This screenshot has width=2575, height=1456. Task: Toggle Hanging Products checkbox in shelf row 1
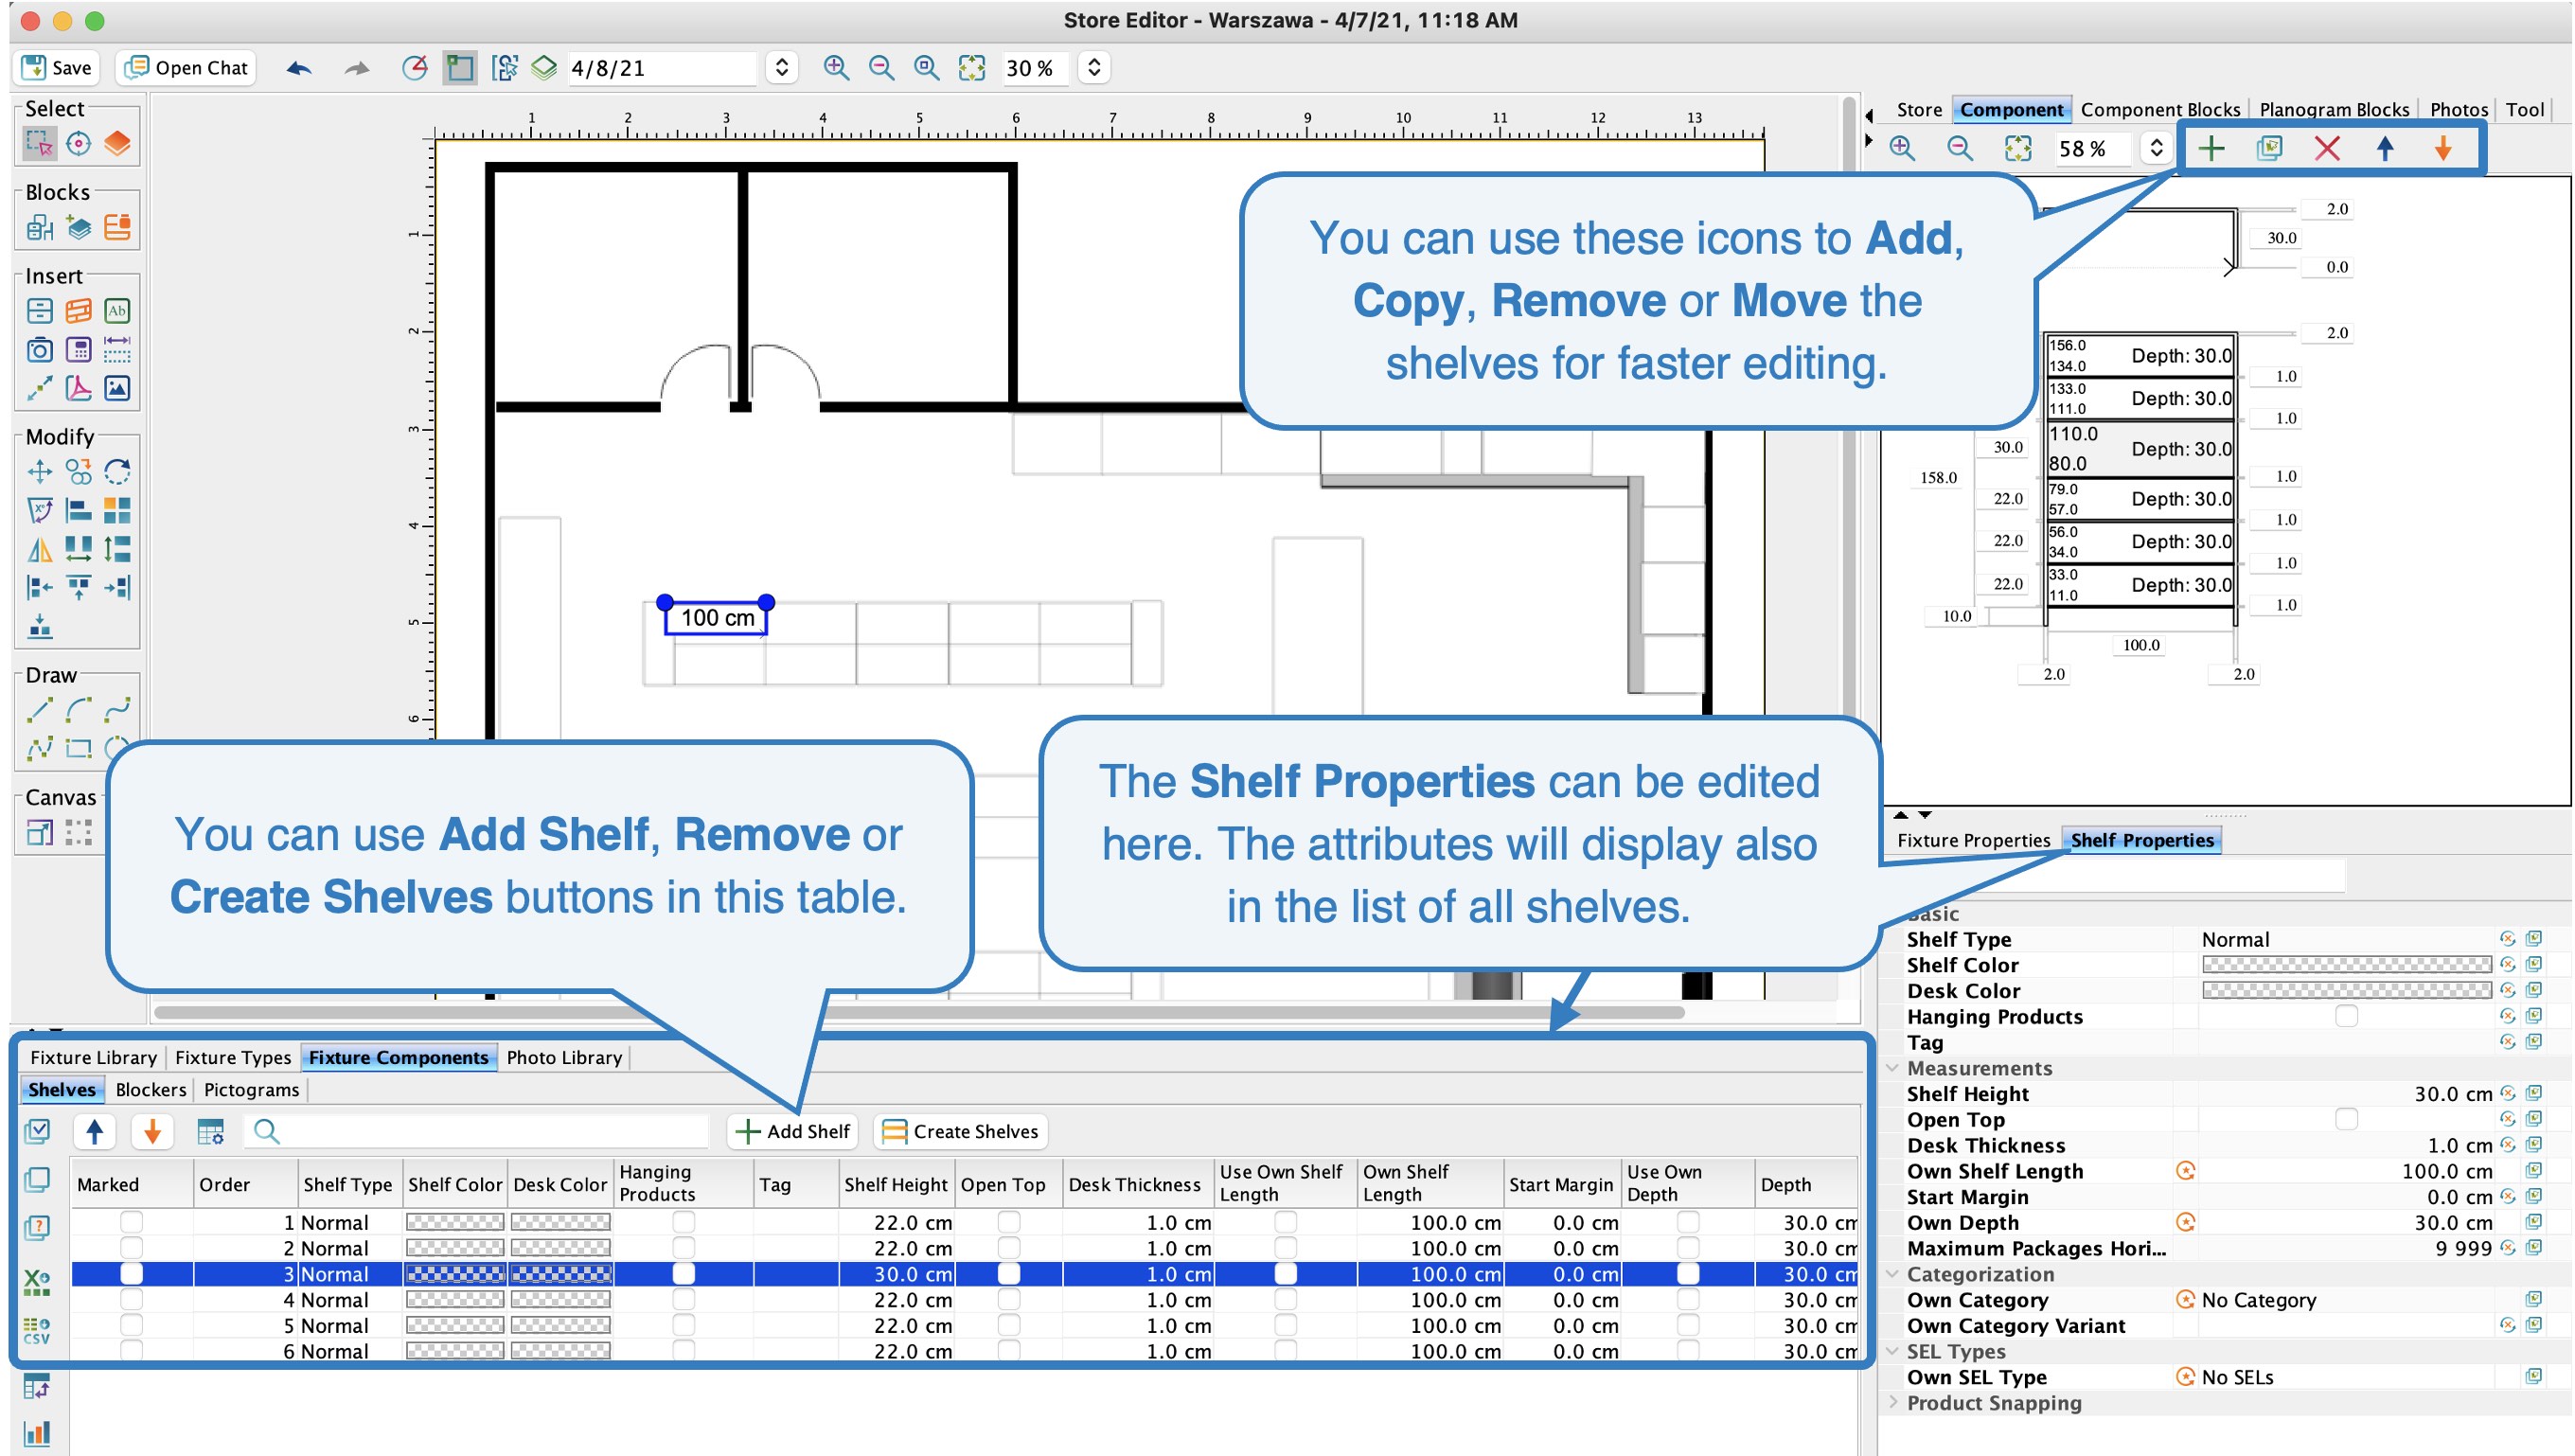pyautogui.click(x=683, y=1222)
